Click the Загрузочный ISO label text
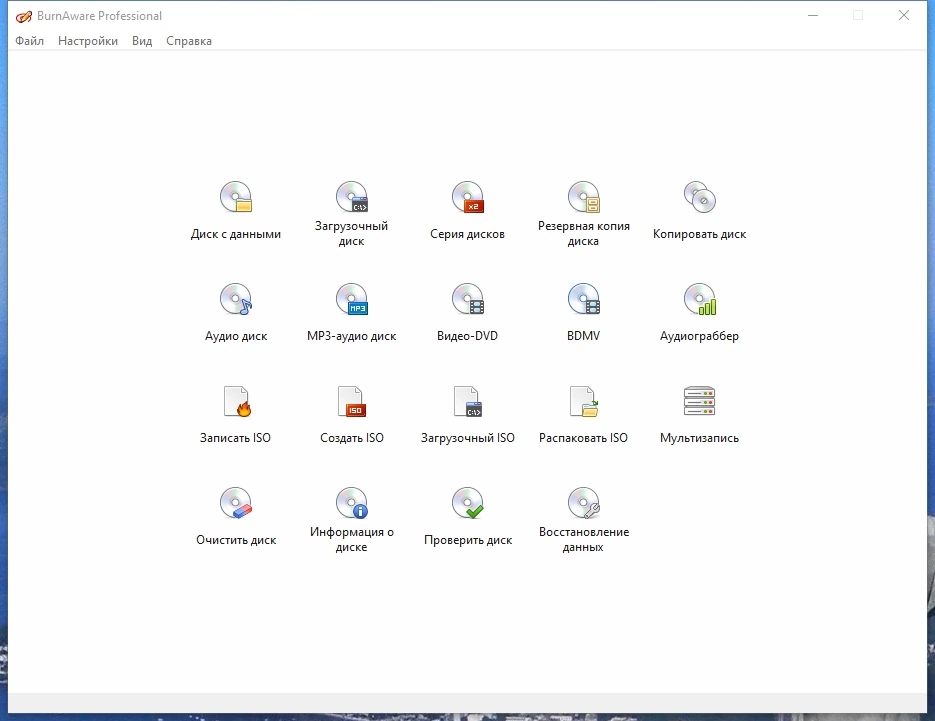 coord(468,438)
